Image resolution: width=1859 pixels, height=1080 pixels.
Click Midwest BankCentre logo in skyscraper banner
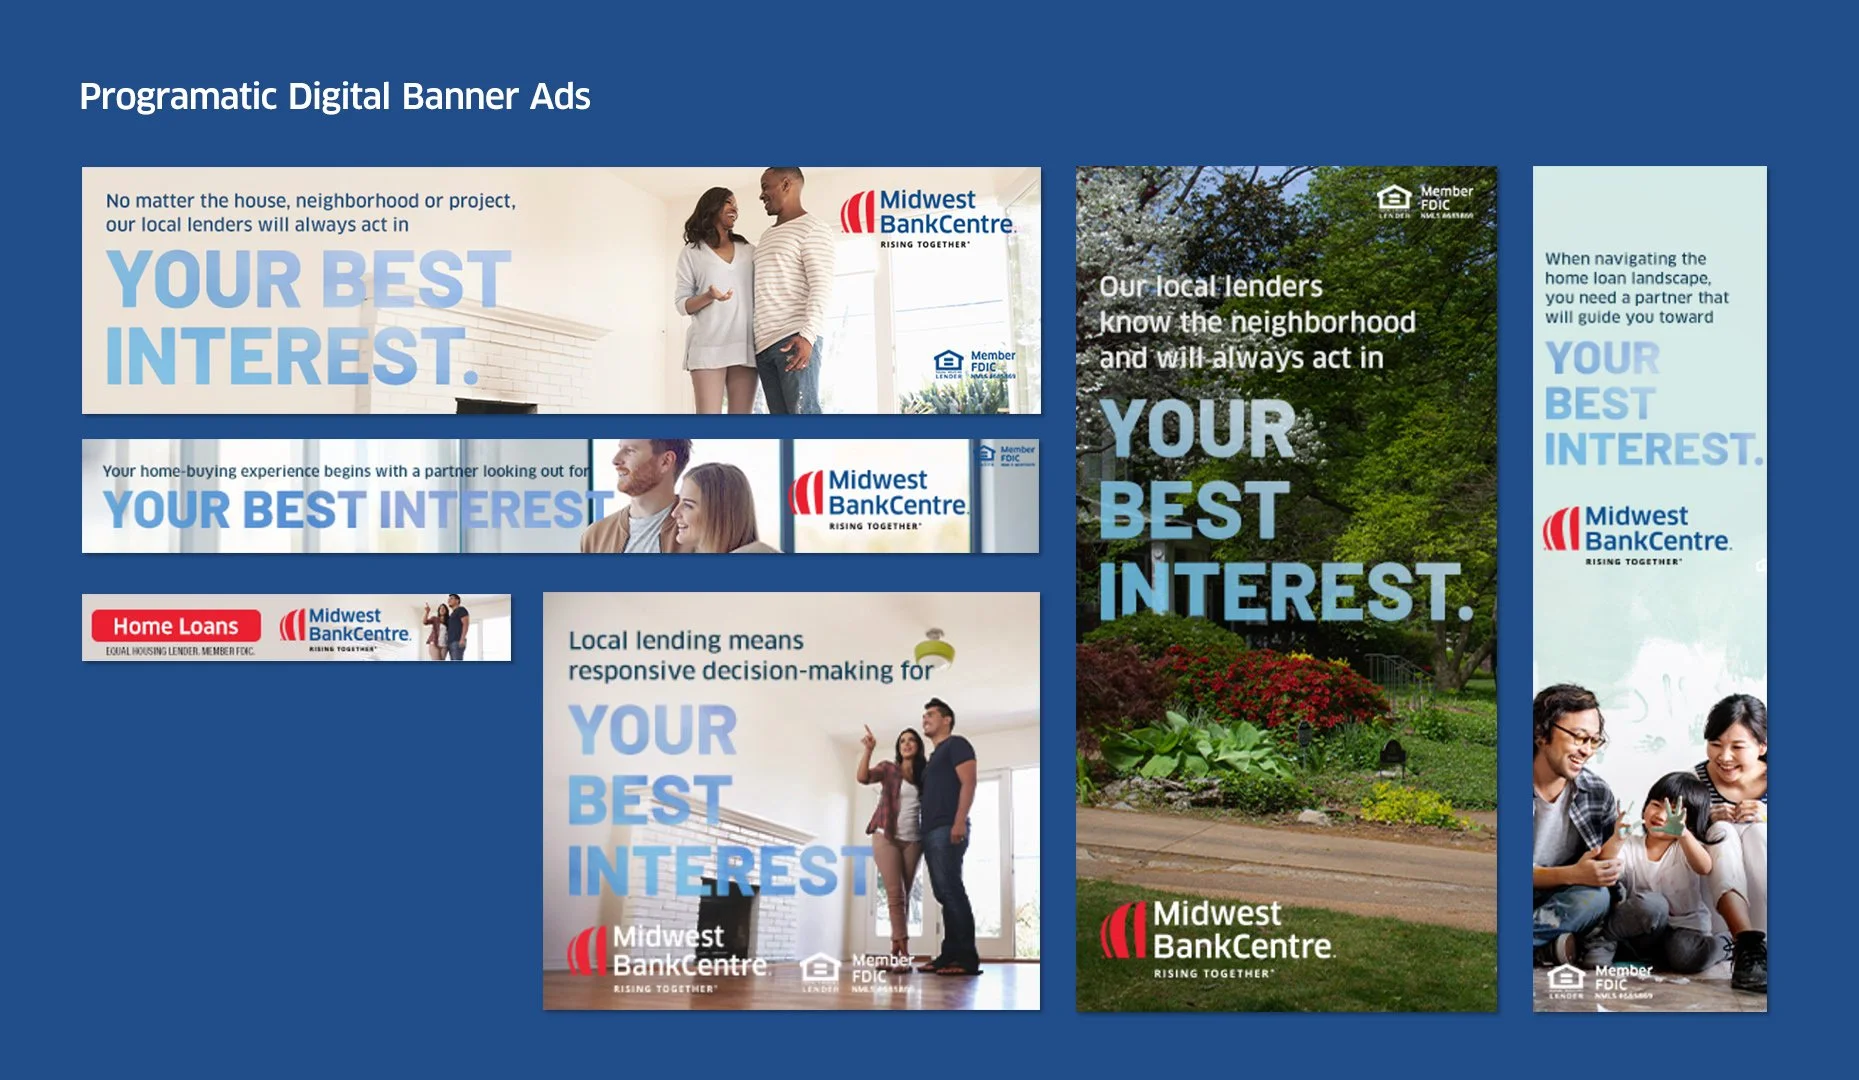pos(1637,535)
